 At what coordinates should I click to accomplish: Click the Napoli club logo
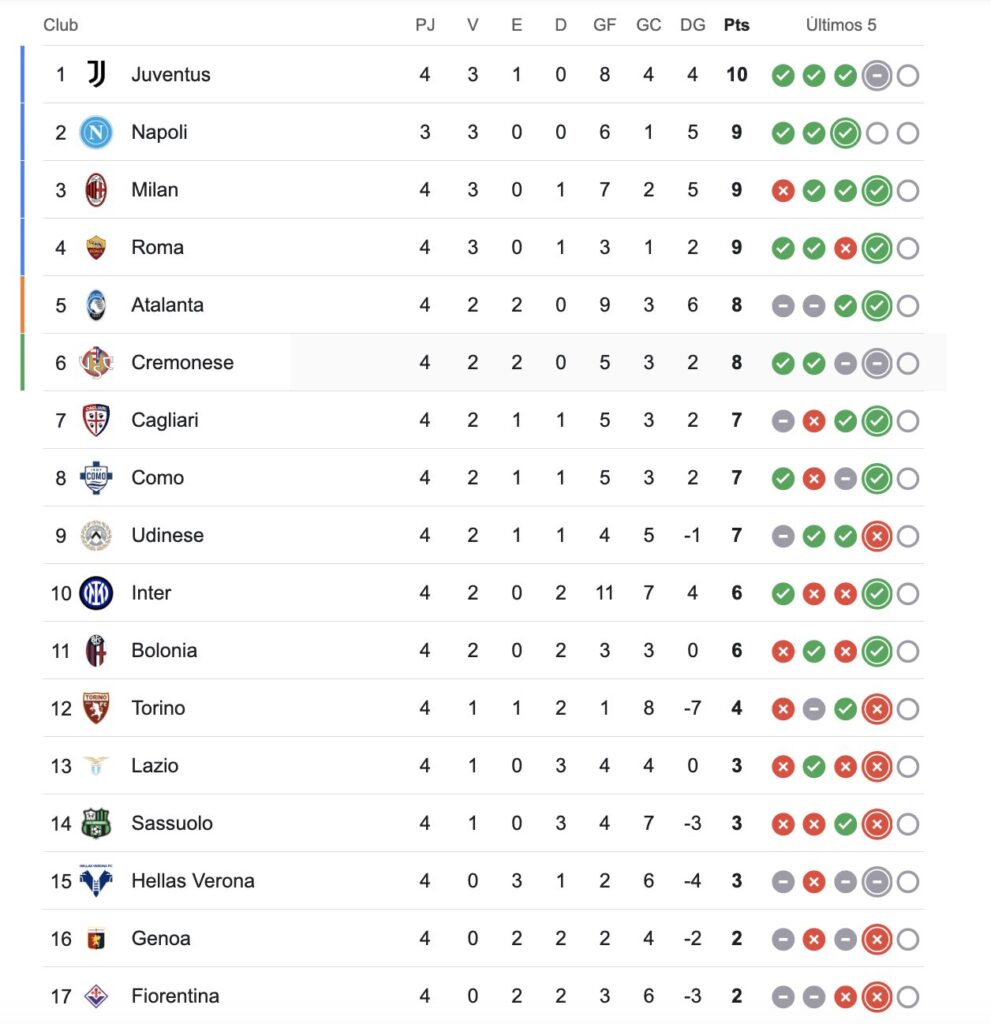pyautogui.click(x=96, y=132)
